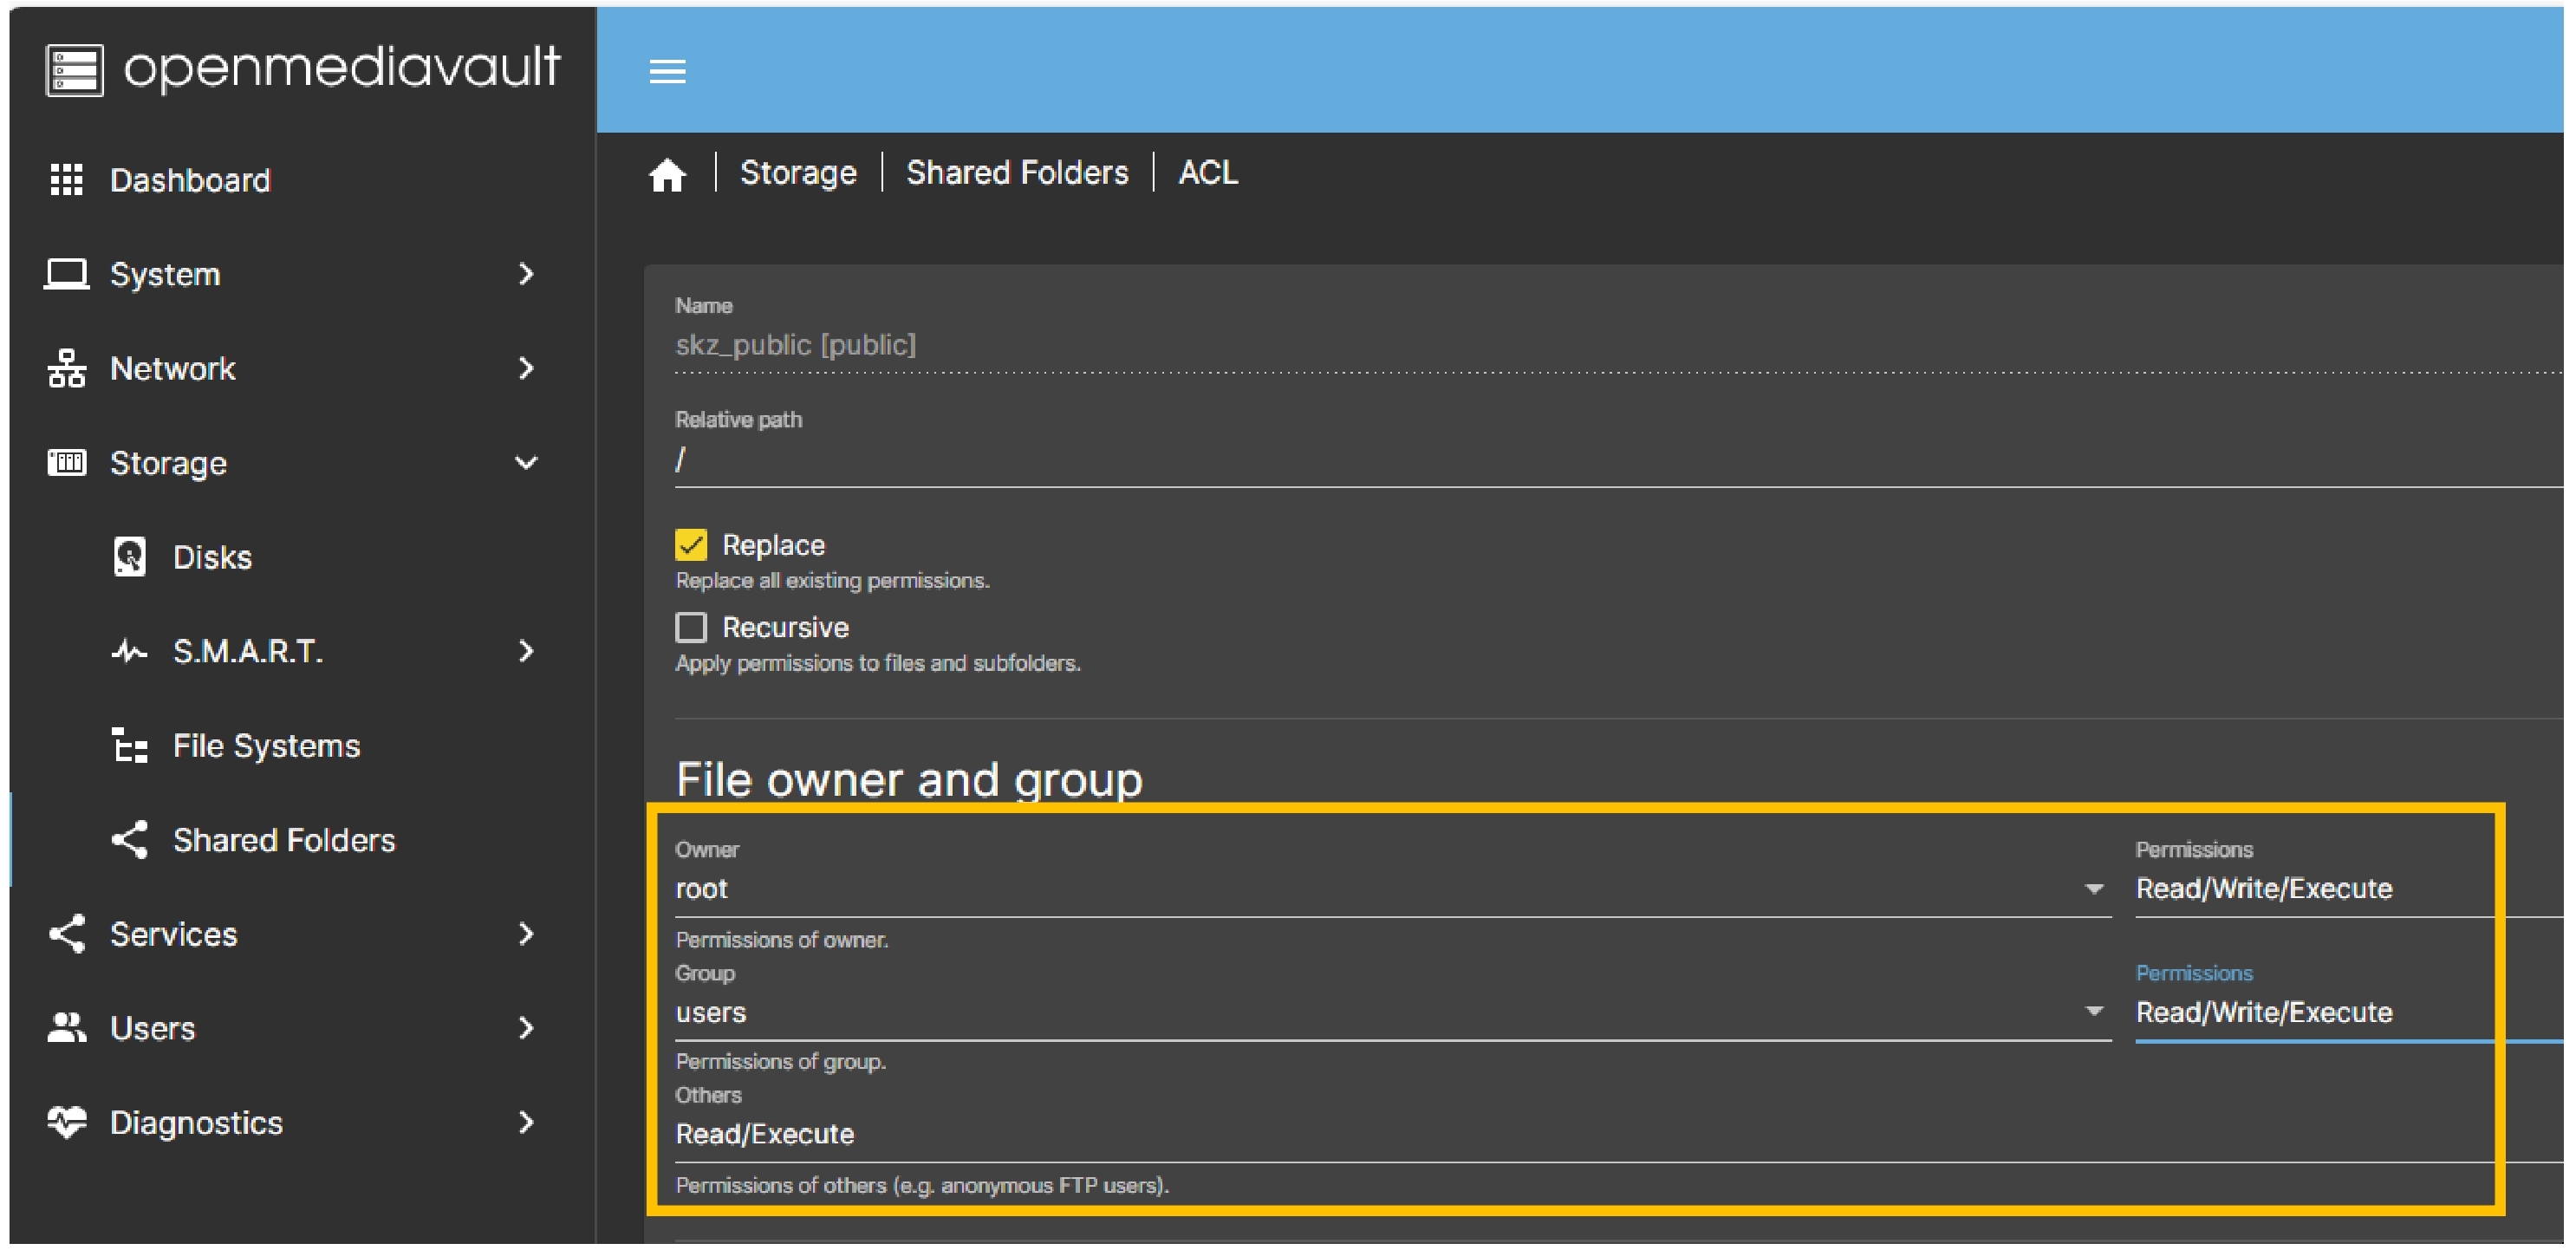
Task: Click the openmediavault logo icon
Action: pyautogui.click(x=74, y=71)
